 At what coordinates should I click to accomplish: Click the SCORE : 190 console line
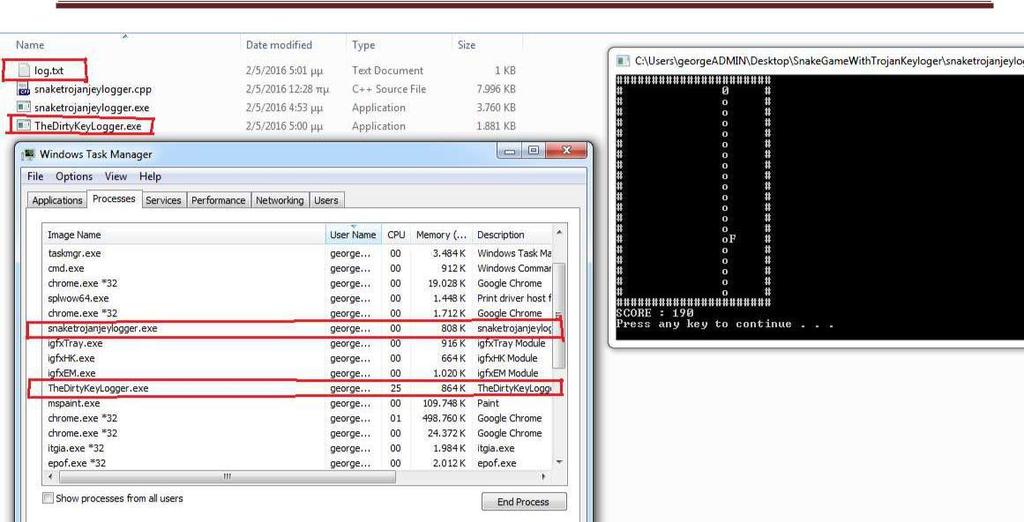(x=654, y=313)
